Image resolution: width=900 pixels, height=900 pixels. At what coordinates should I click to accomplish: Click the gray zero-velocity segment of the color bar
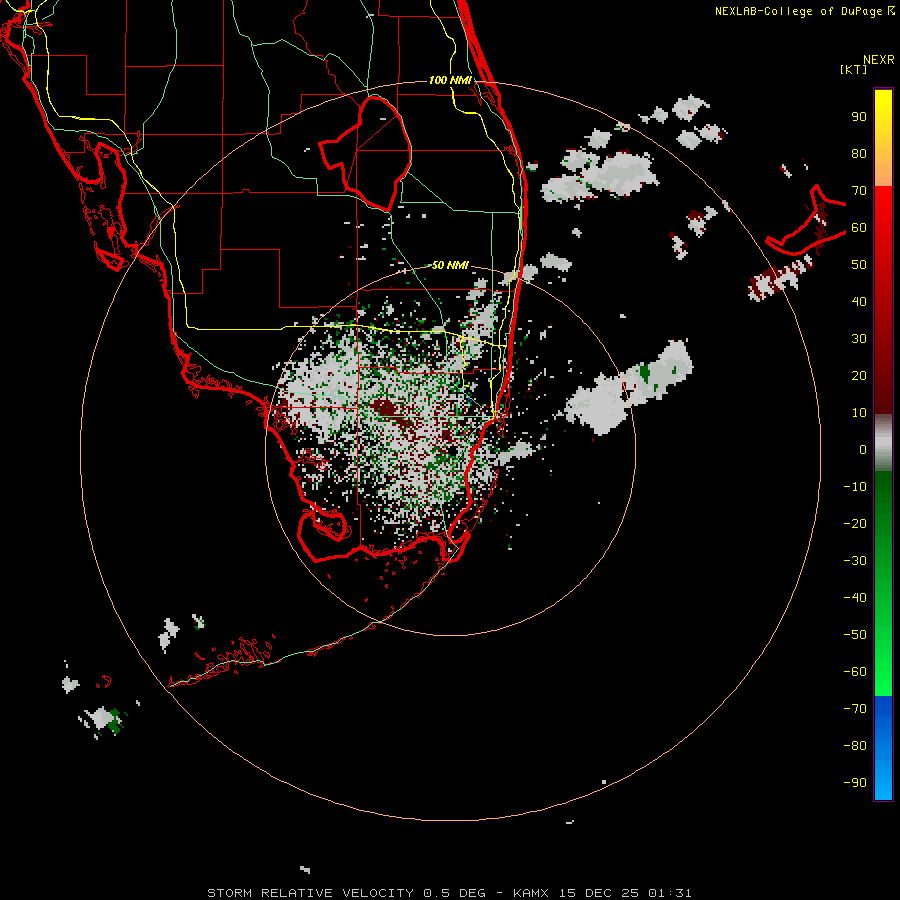[x=883, y=443]
